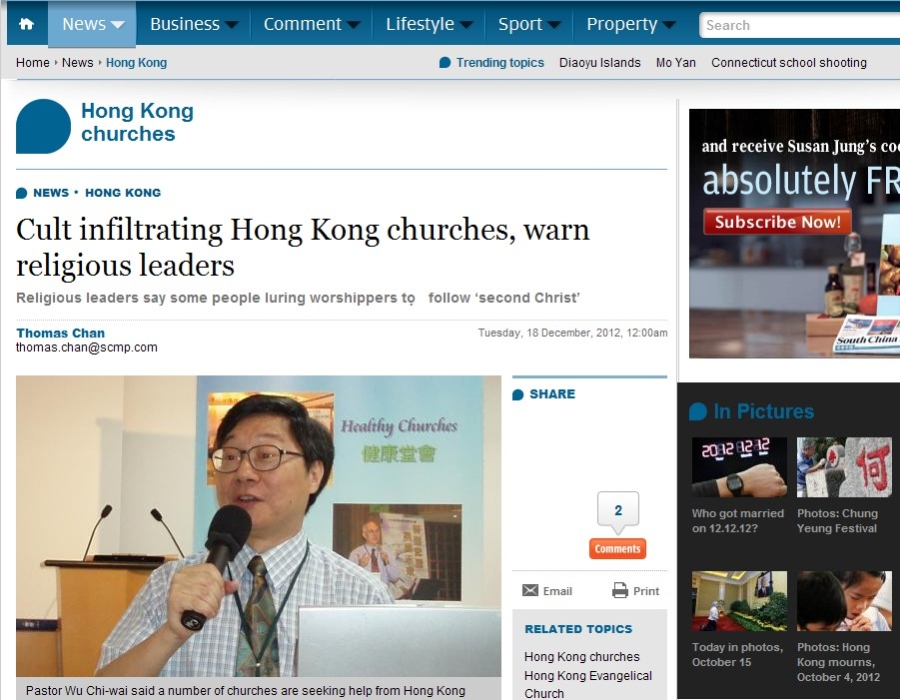900x700 pixels.
Task: Go to the Home icon in navbar
Action: [x=26, y=24]
